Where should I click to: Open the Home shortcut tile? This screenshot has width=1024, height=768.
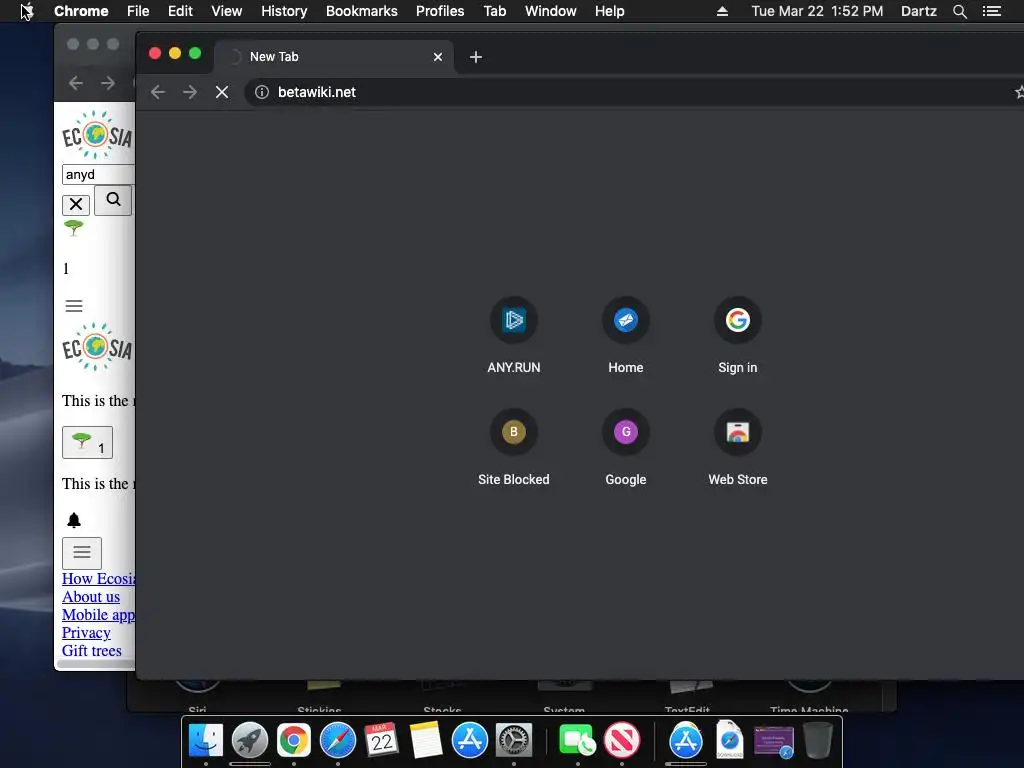tap(626, 336)
